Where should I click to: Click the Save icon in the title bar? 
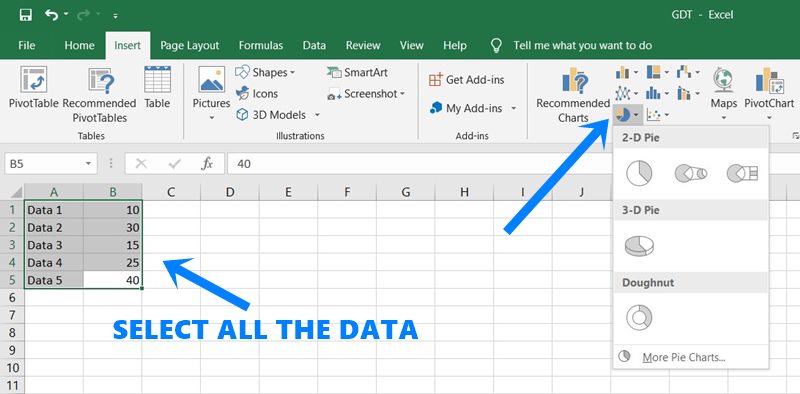tap(26, 15)
